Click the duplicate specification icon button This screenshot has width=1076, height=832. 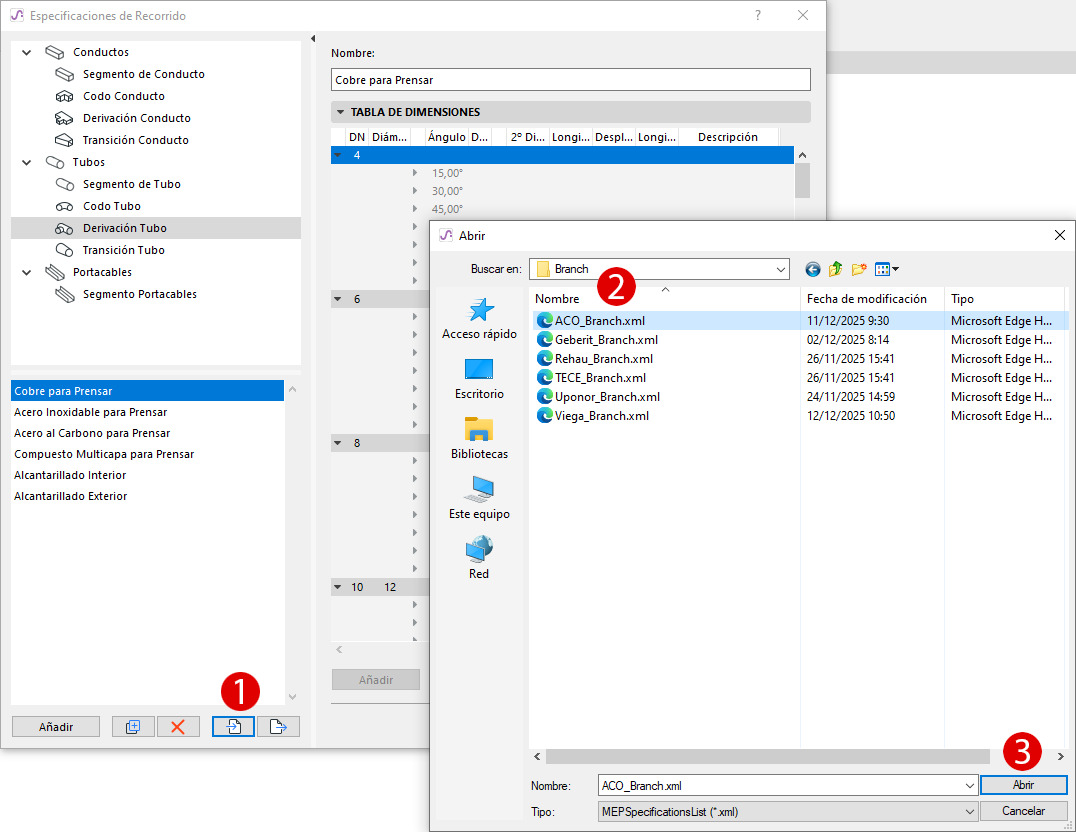[x=133, y=726]
